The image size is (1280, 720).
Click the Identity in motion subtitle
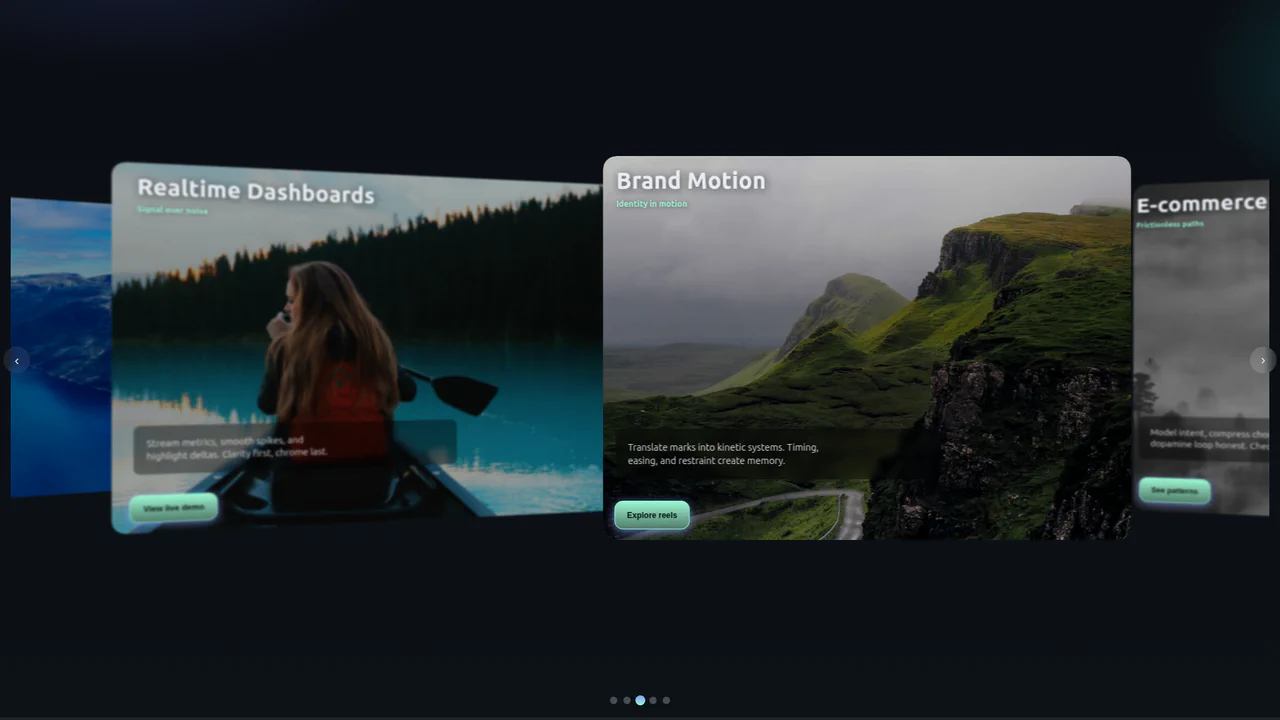tap(652, 204)
